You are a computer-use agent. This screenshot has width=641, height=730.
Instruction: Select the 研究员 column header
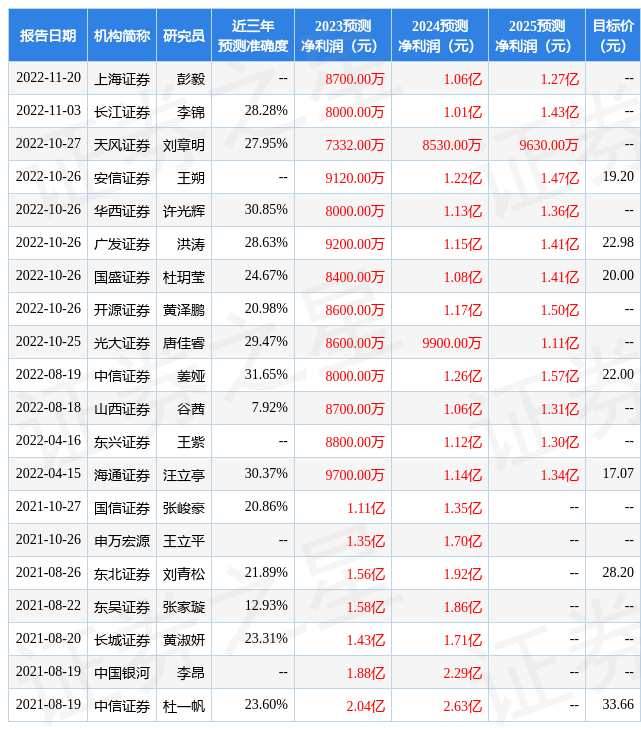pos(184,36)
